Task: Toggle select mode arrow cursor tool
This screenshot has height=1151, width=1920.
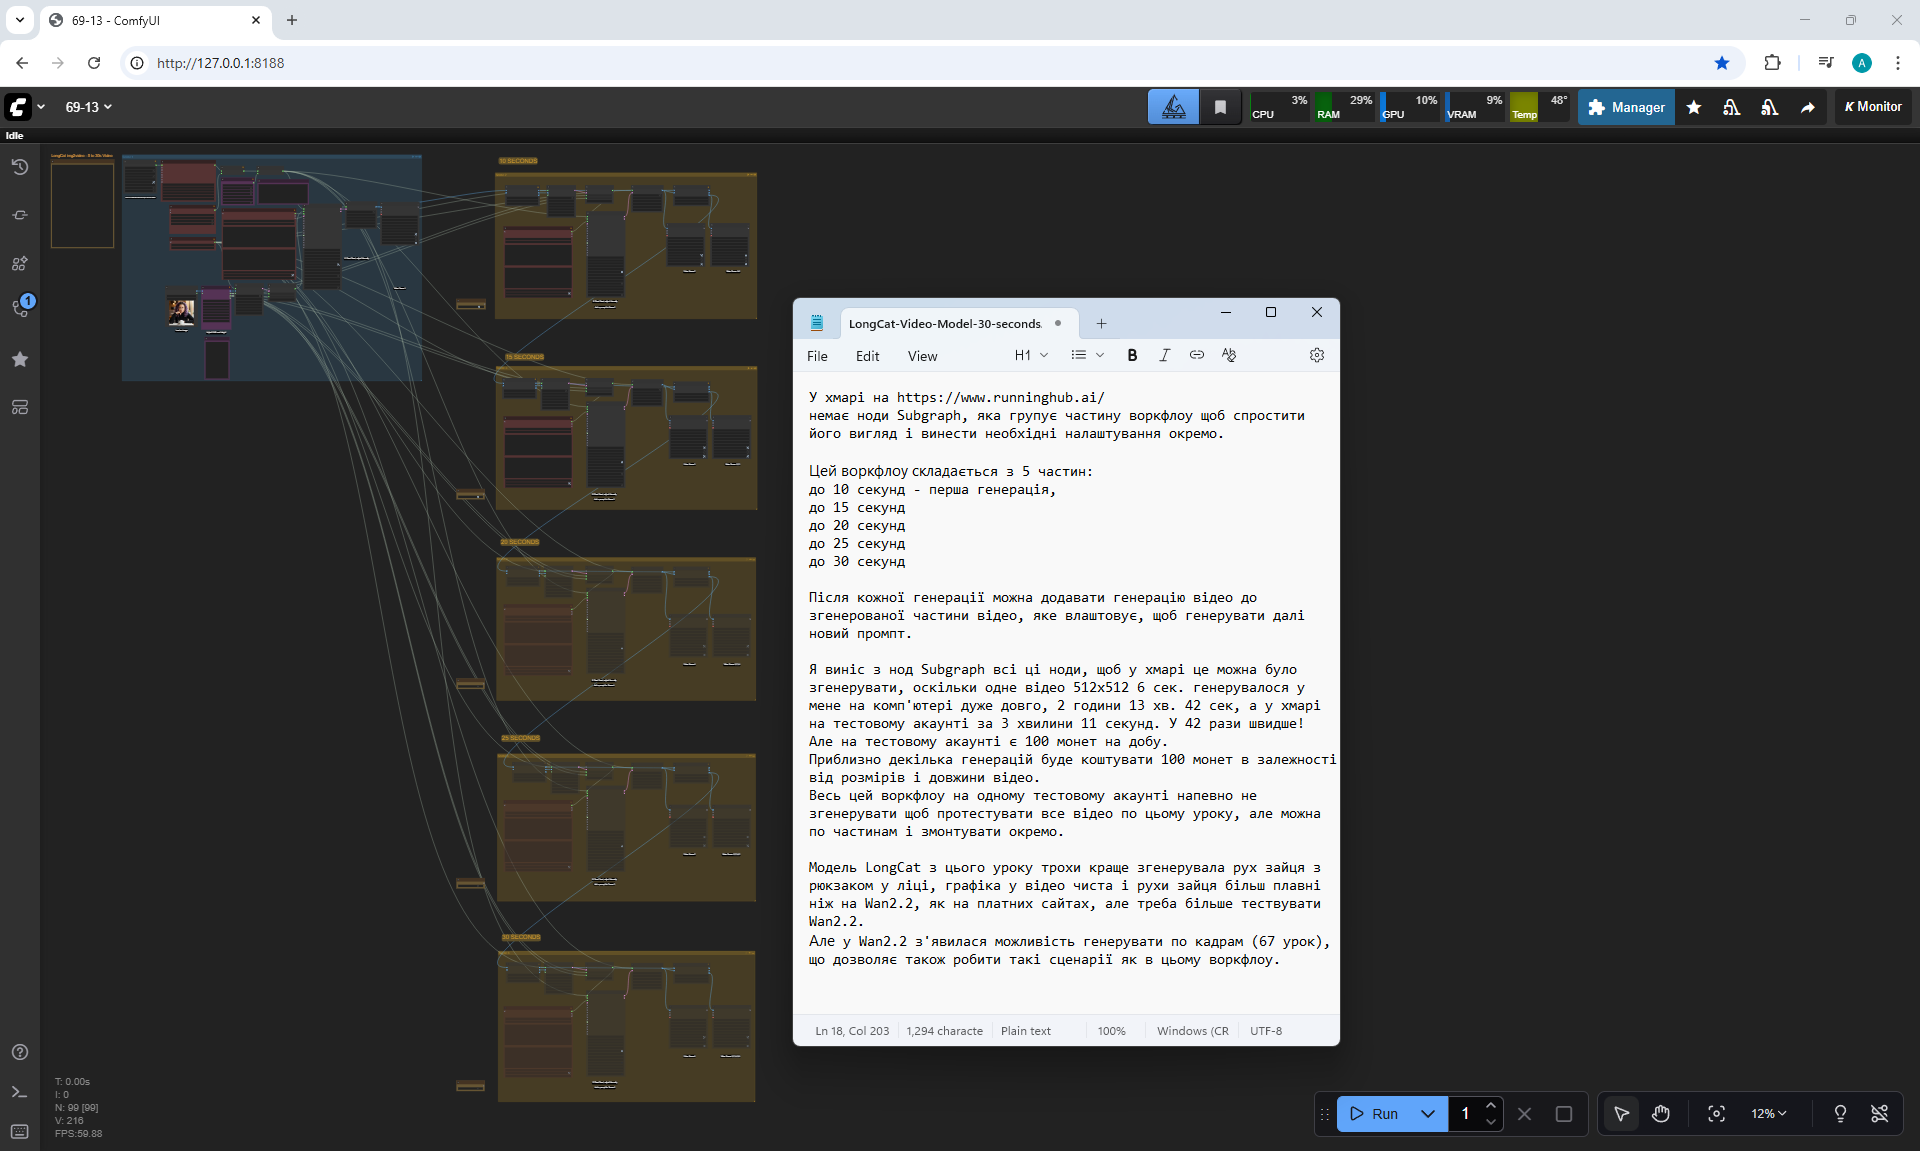Action: coord(1621,1114)
